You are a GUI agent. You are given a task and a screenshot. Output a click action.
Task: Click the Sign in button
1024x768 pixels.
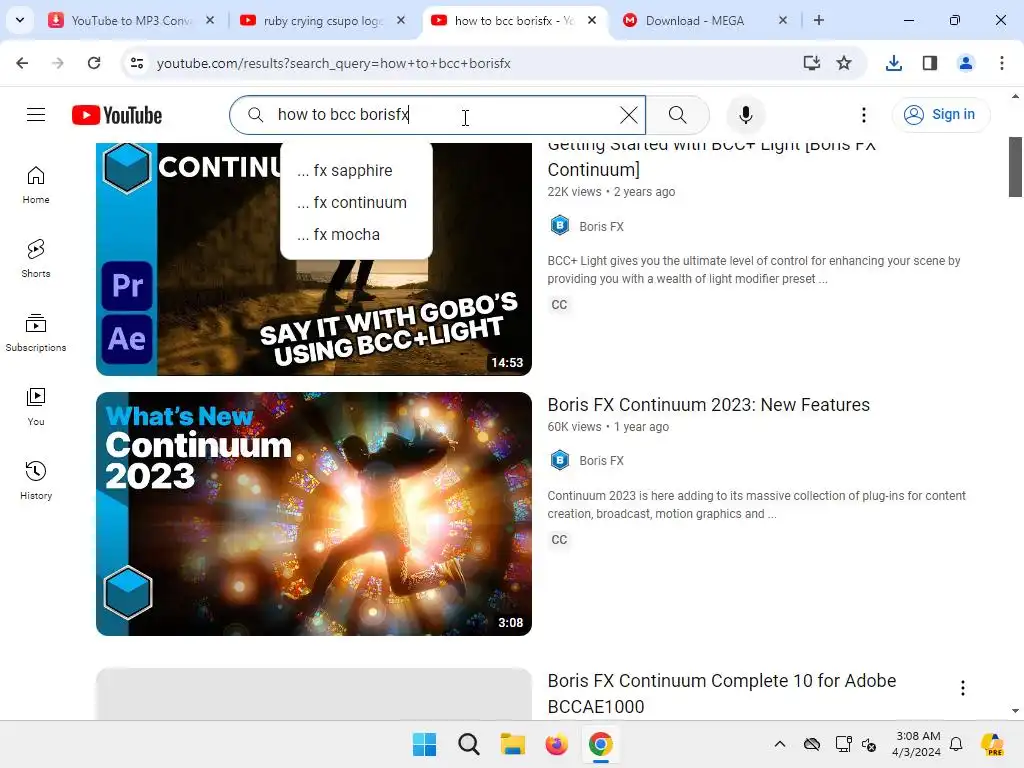point(940,115)
